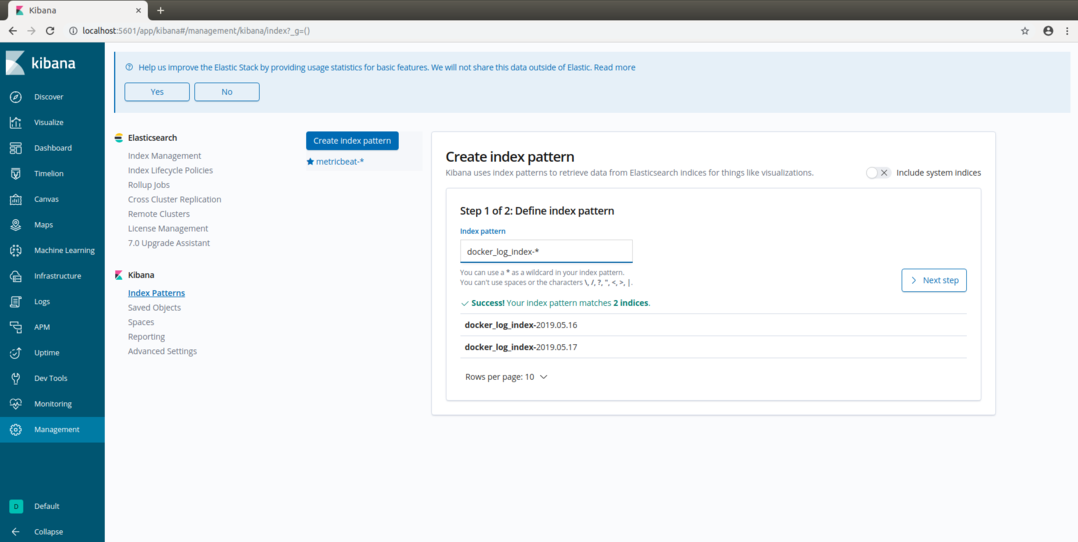Open Monitoring heartbeat icon
1078x542 pixels.
[x=15, y=404]
